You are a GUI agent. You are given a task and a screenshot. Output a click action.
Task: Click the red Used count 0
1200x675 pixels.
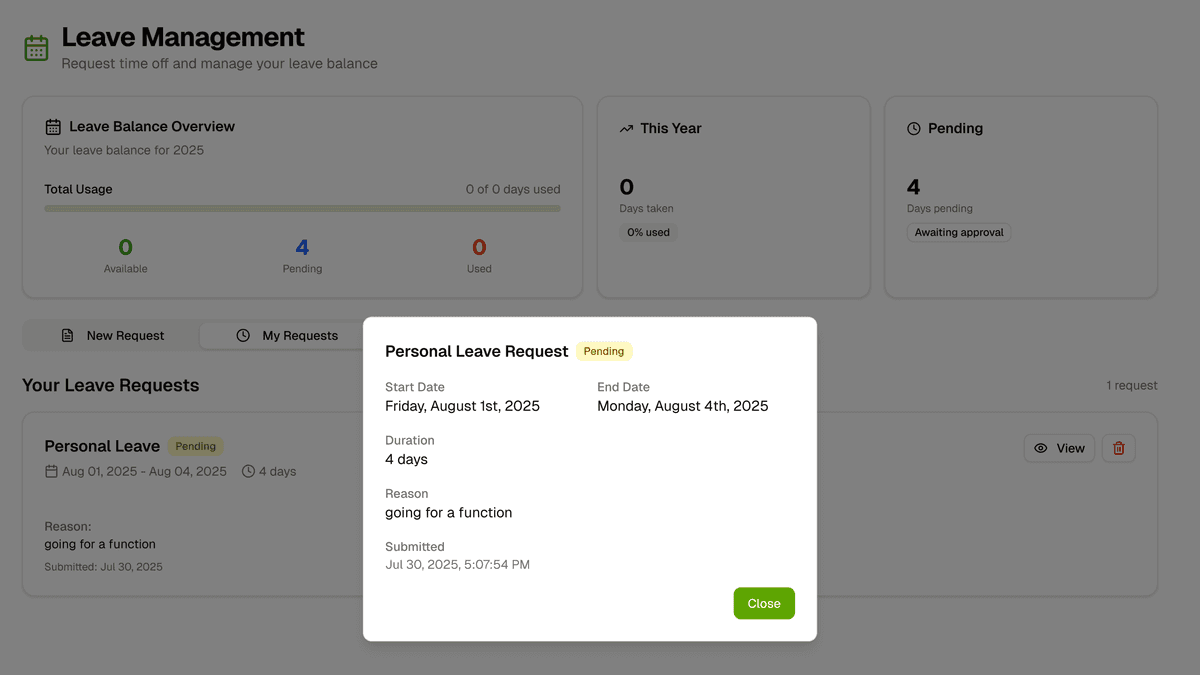(x=479, y=247)
